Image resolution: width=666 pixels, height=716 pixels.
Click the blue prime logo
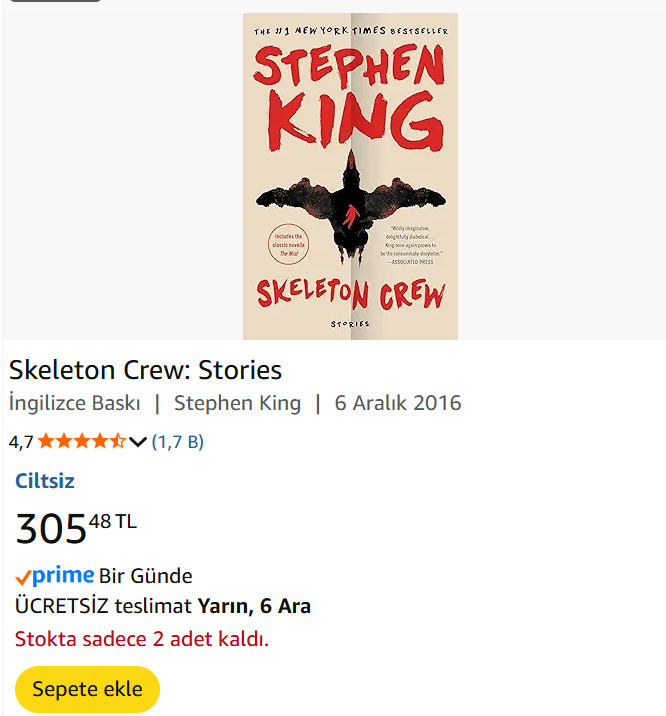click(x=63, y=575)
